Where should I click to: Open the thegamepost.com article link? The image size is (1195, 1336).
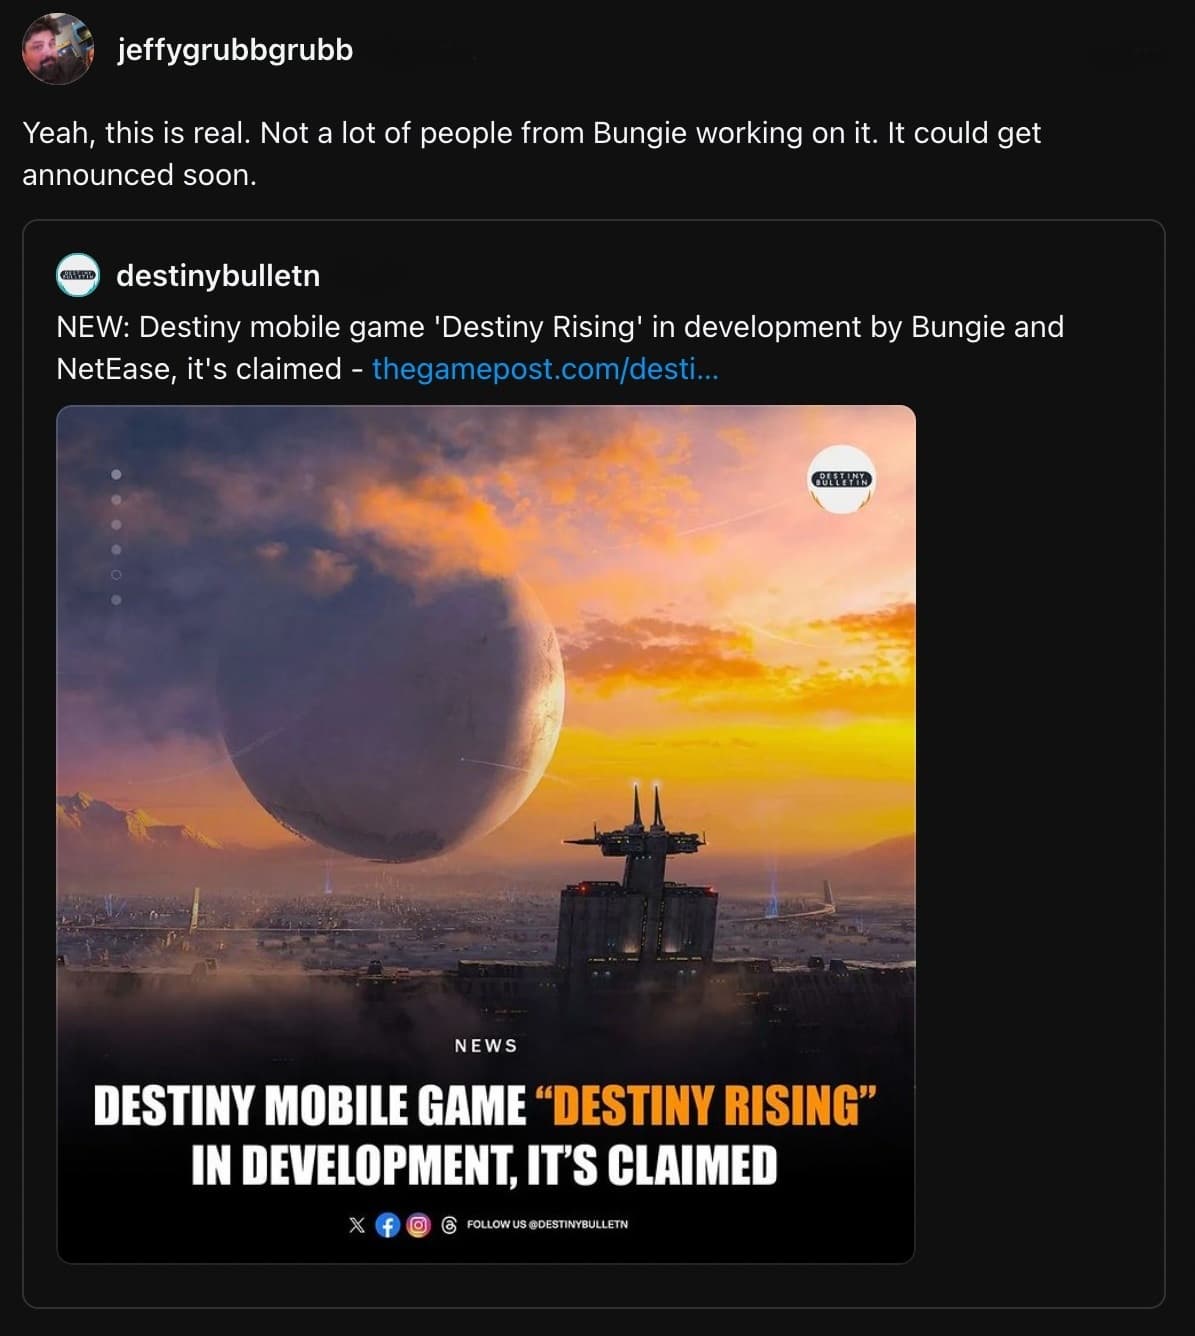(545, 369)
